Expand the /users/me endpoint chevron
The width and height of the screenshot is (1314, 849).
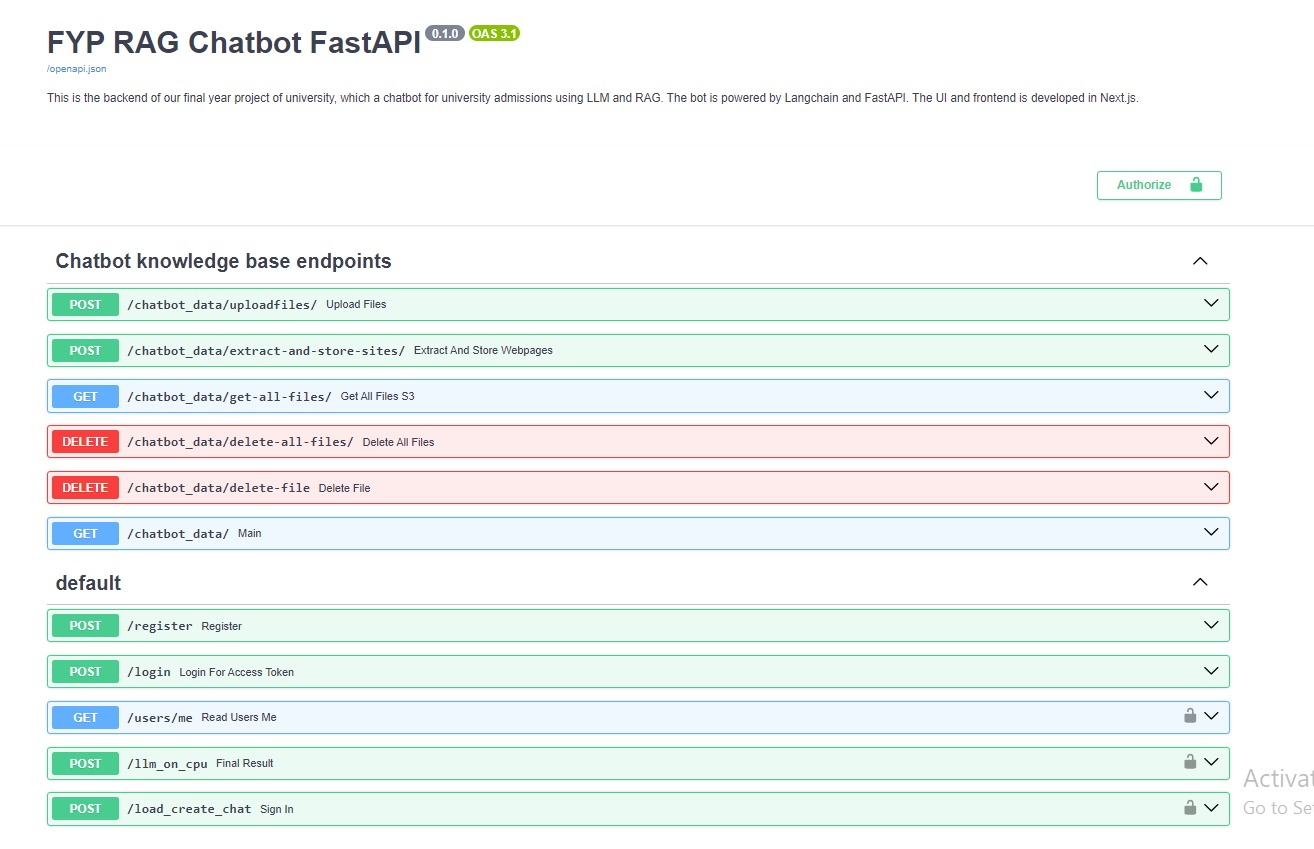(1211, 716)
